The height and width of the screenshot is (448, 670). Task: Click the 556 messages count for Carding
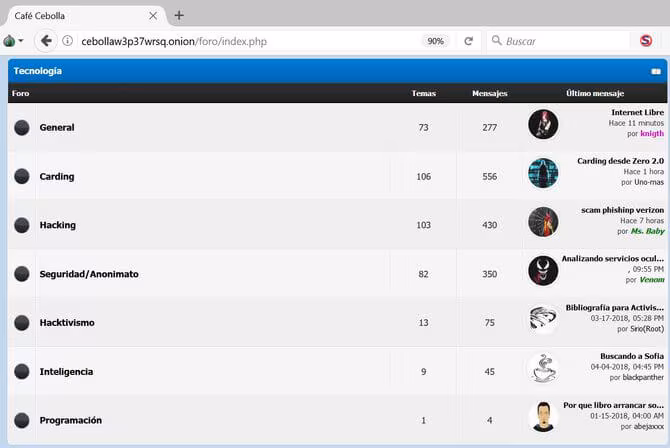(x=490, y=176)
